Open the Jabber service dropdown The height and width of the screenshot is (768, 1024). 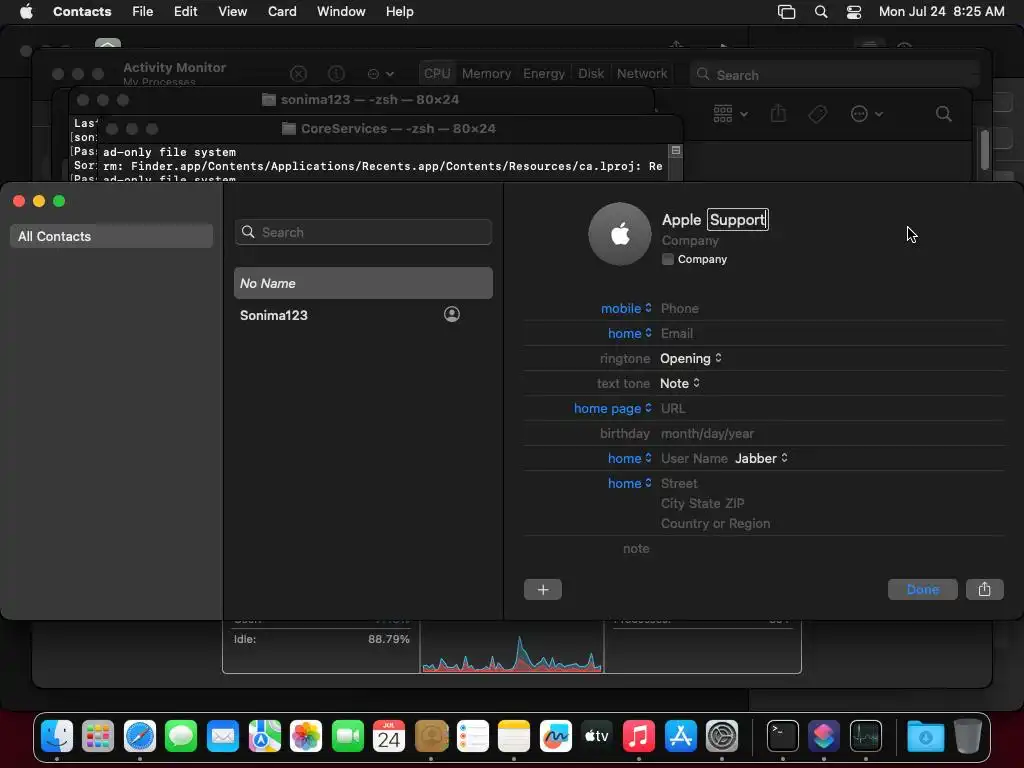pos(761,458)
